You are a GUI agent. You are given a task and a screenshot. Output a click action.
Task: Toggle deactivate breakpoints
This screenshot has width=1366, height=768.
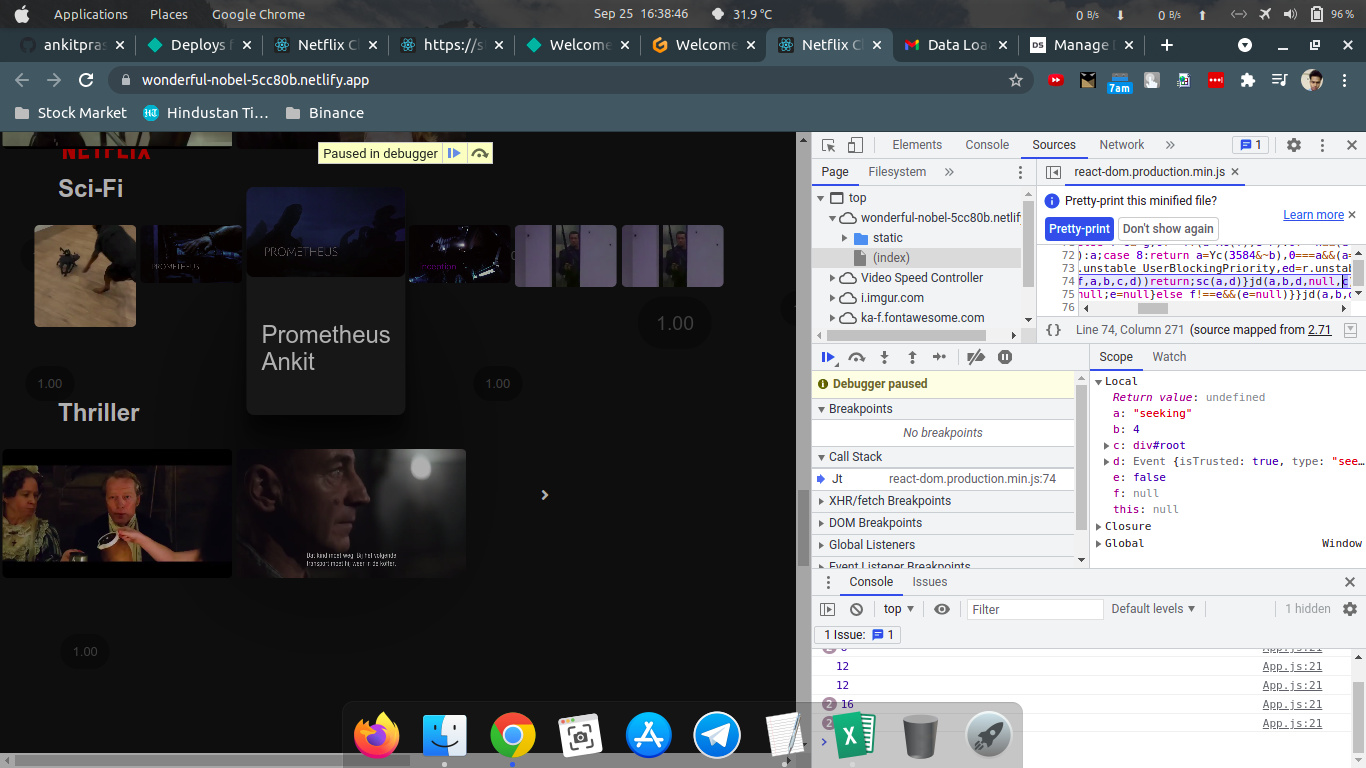point(977,357)
